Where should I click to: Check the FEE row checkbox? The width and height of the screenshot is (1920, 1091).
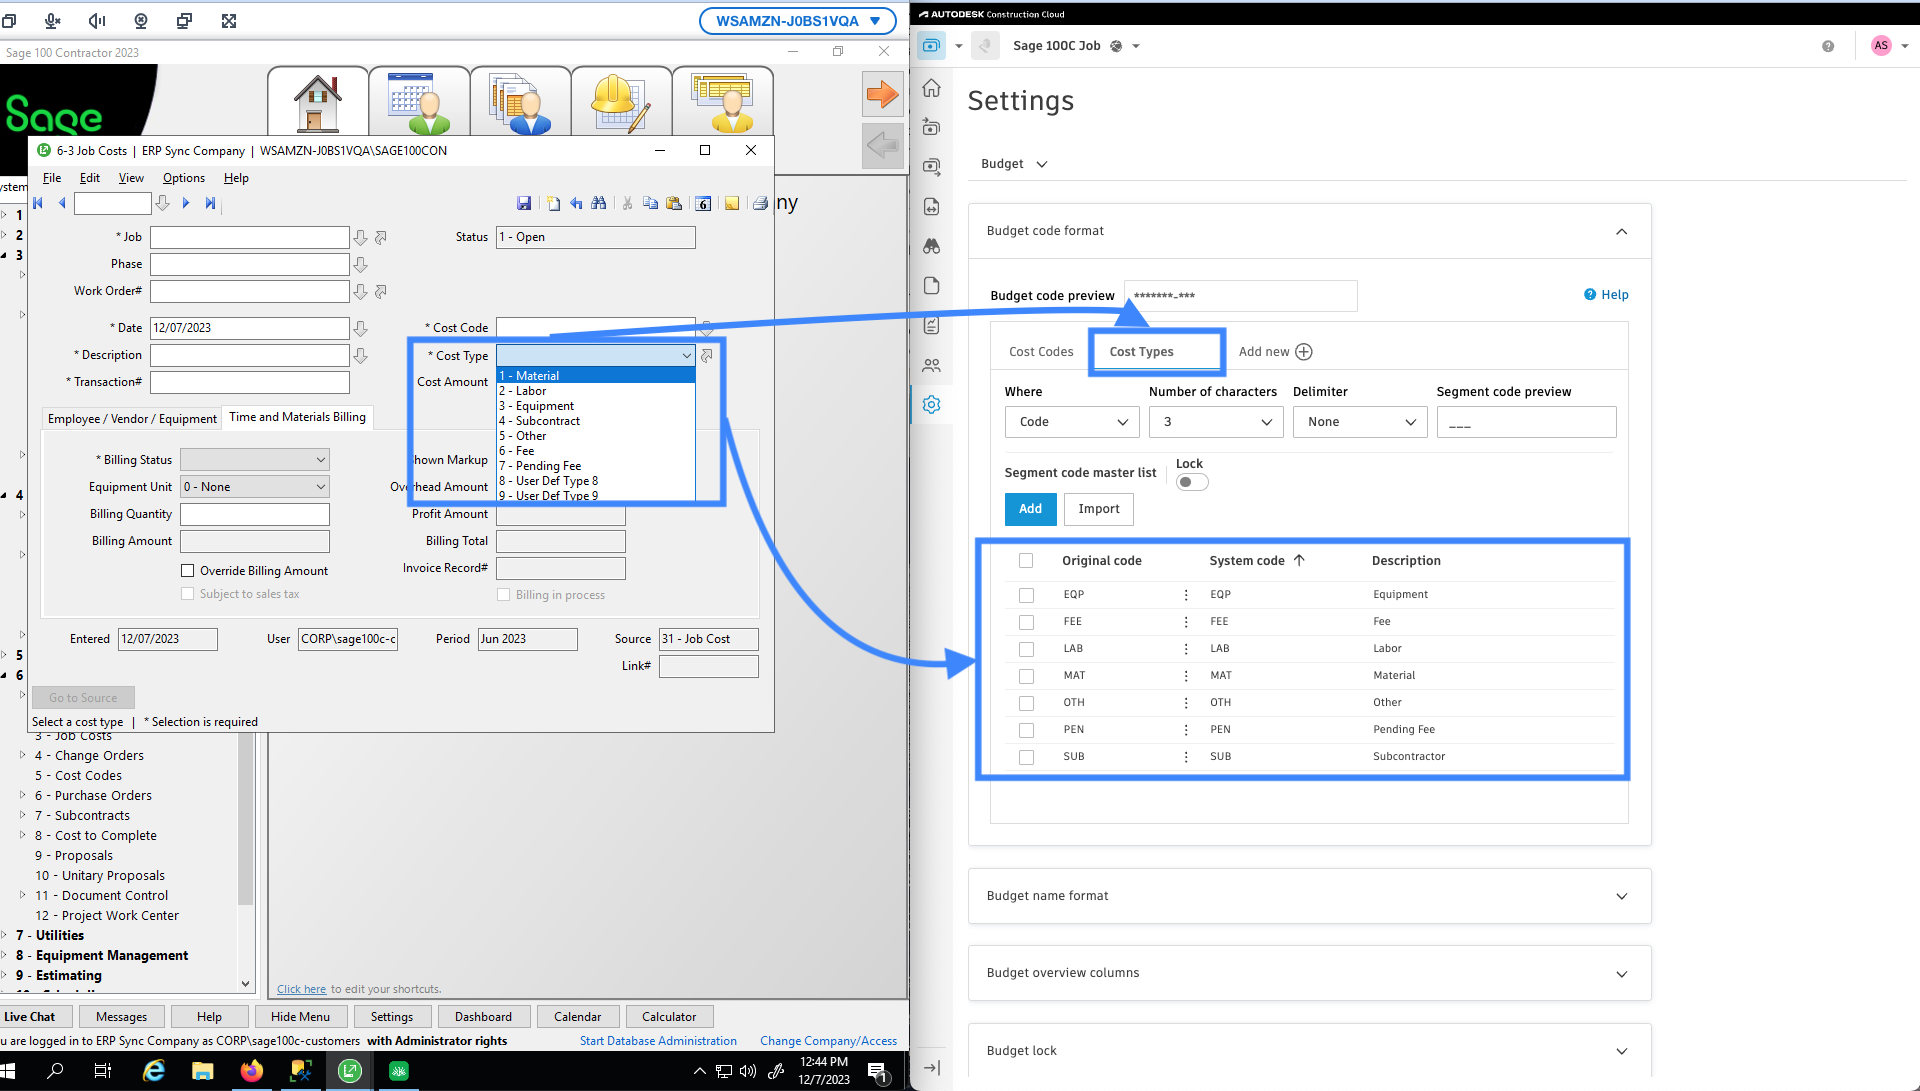click(1026, 622)
